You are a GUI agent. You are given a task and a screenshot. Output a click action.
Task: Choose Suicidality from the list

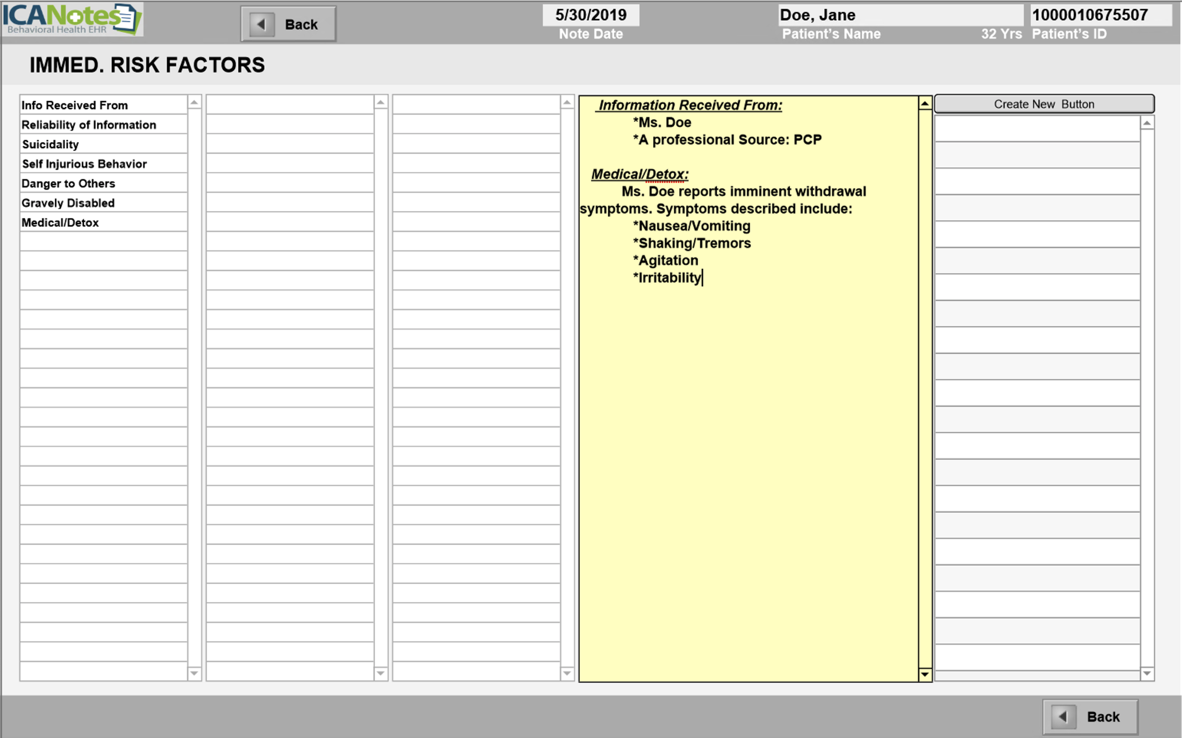coord(103,144)
